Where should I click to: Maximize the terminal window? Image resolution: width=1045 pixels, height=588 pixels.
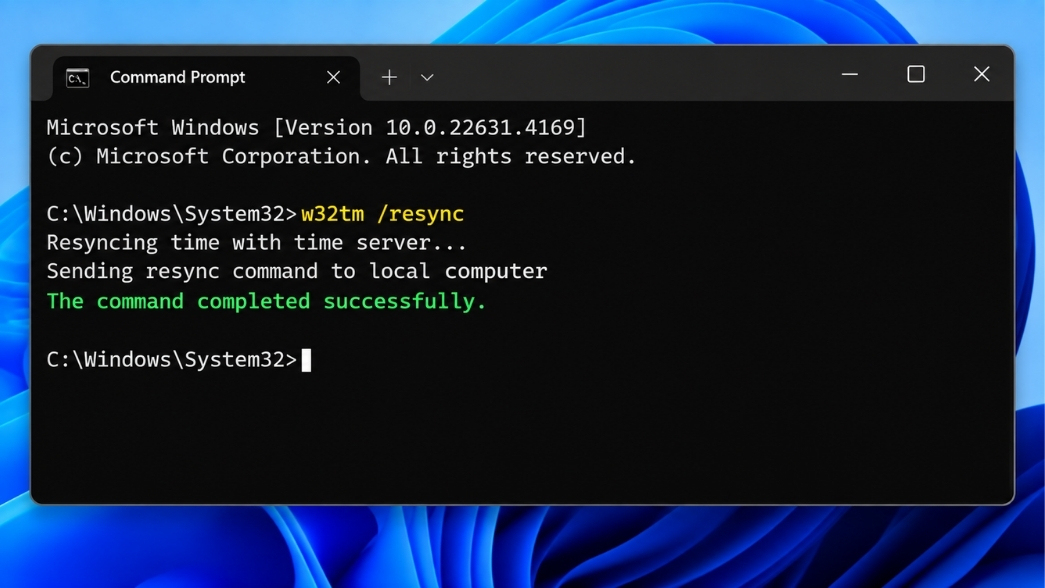pos(916,74)
